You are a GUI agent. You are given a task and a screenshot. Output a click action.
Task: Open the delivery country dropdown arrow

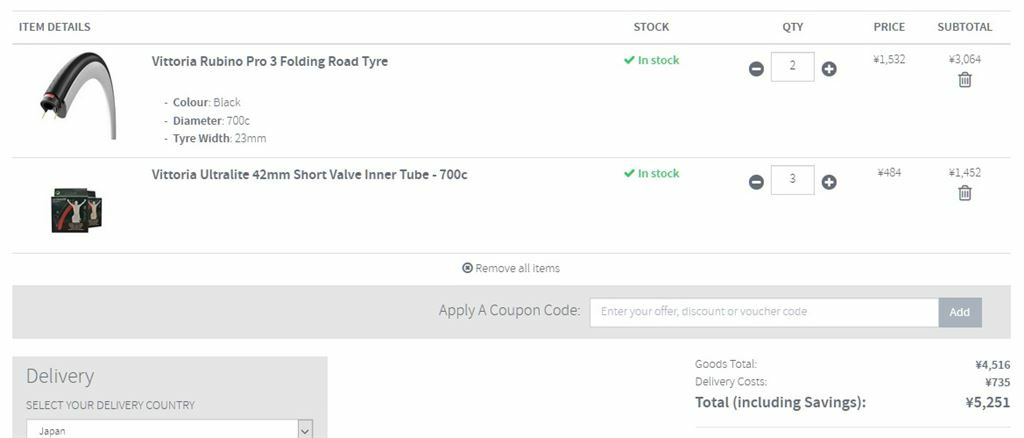coord(305,430)
